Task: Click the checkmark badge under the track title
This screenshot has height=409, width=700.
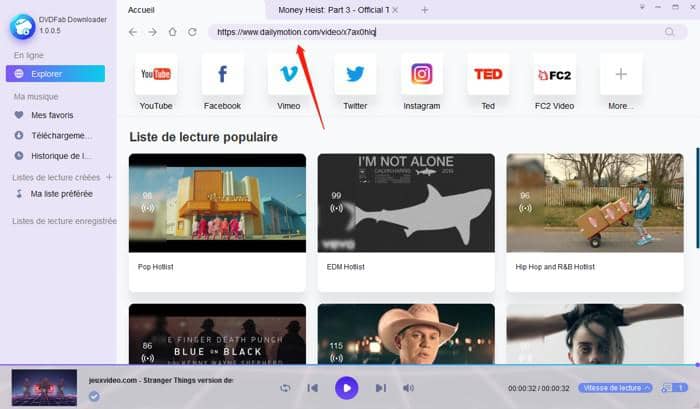Action: pyautogui.click(x=94, y=396)
